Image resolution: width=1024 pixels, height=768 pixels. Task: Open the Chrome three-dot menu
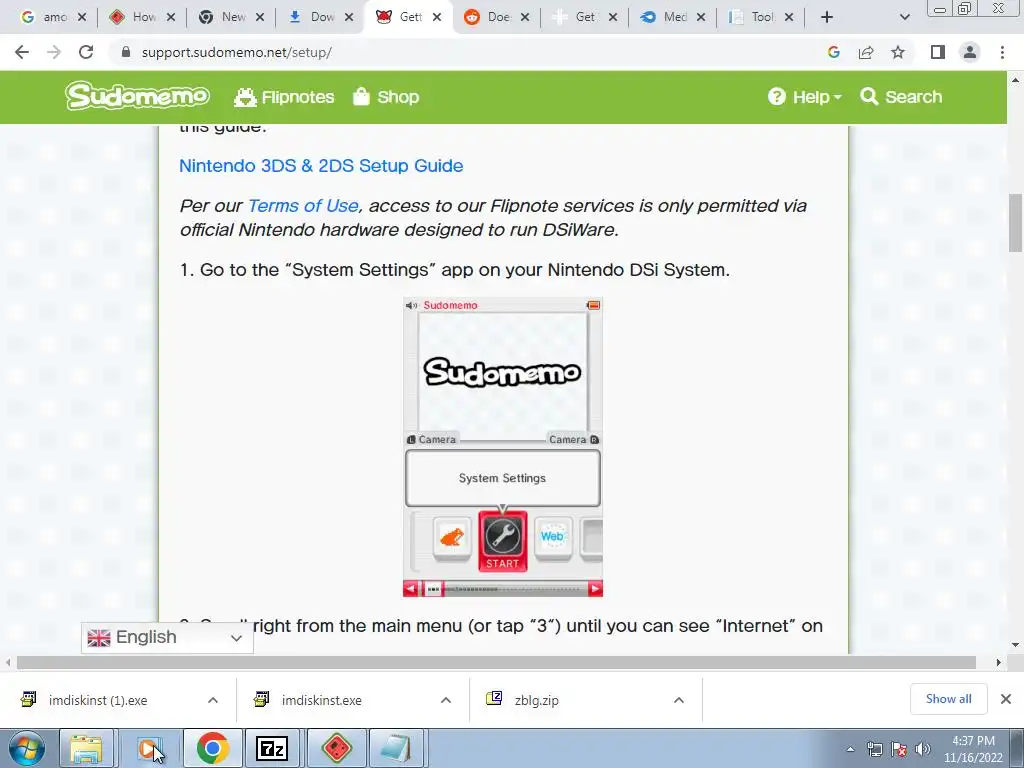[x=1002, y=52]
